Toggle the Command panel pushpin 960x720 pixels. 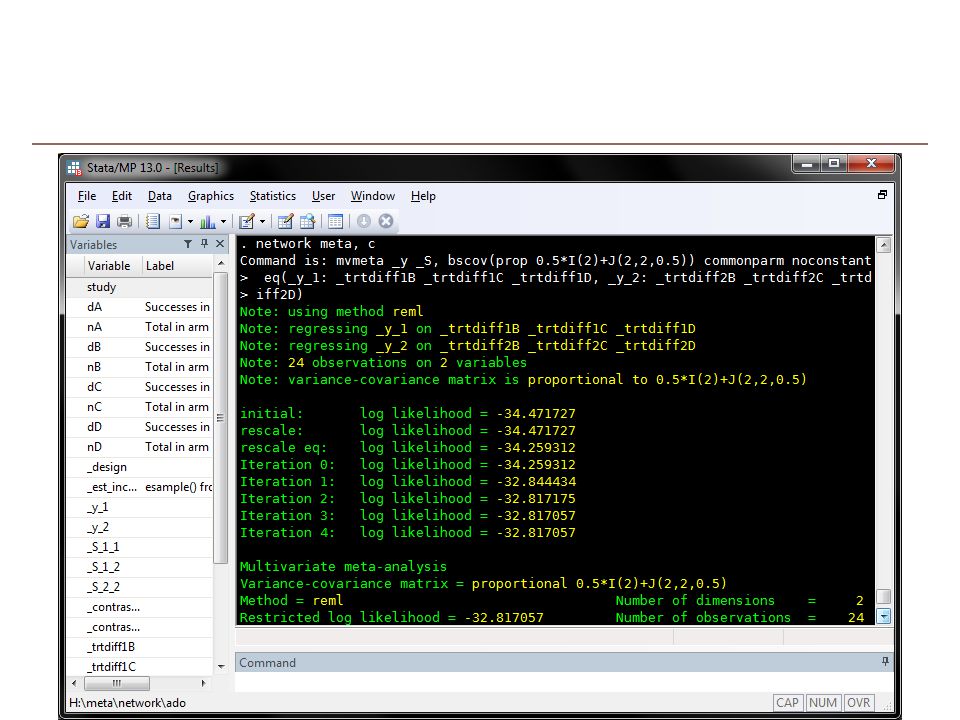(885, 662)
